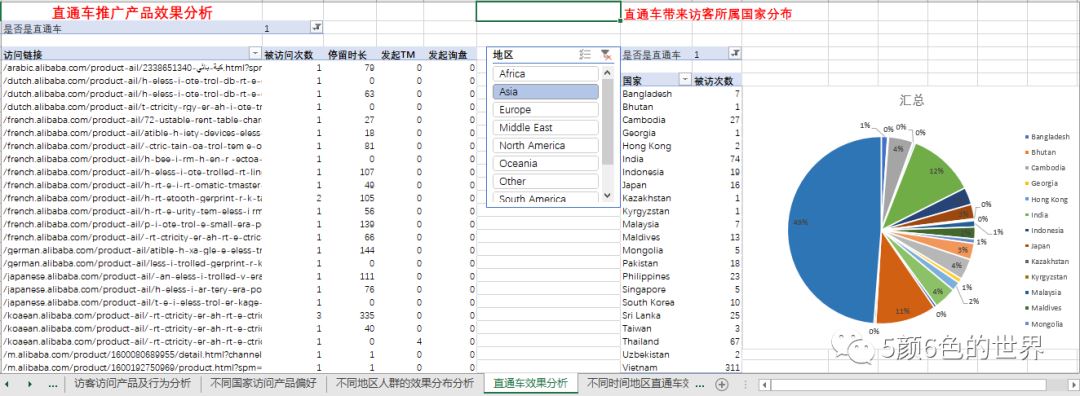Click the 停留时长 column header

pos(347,54)
